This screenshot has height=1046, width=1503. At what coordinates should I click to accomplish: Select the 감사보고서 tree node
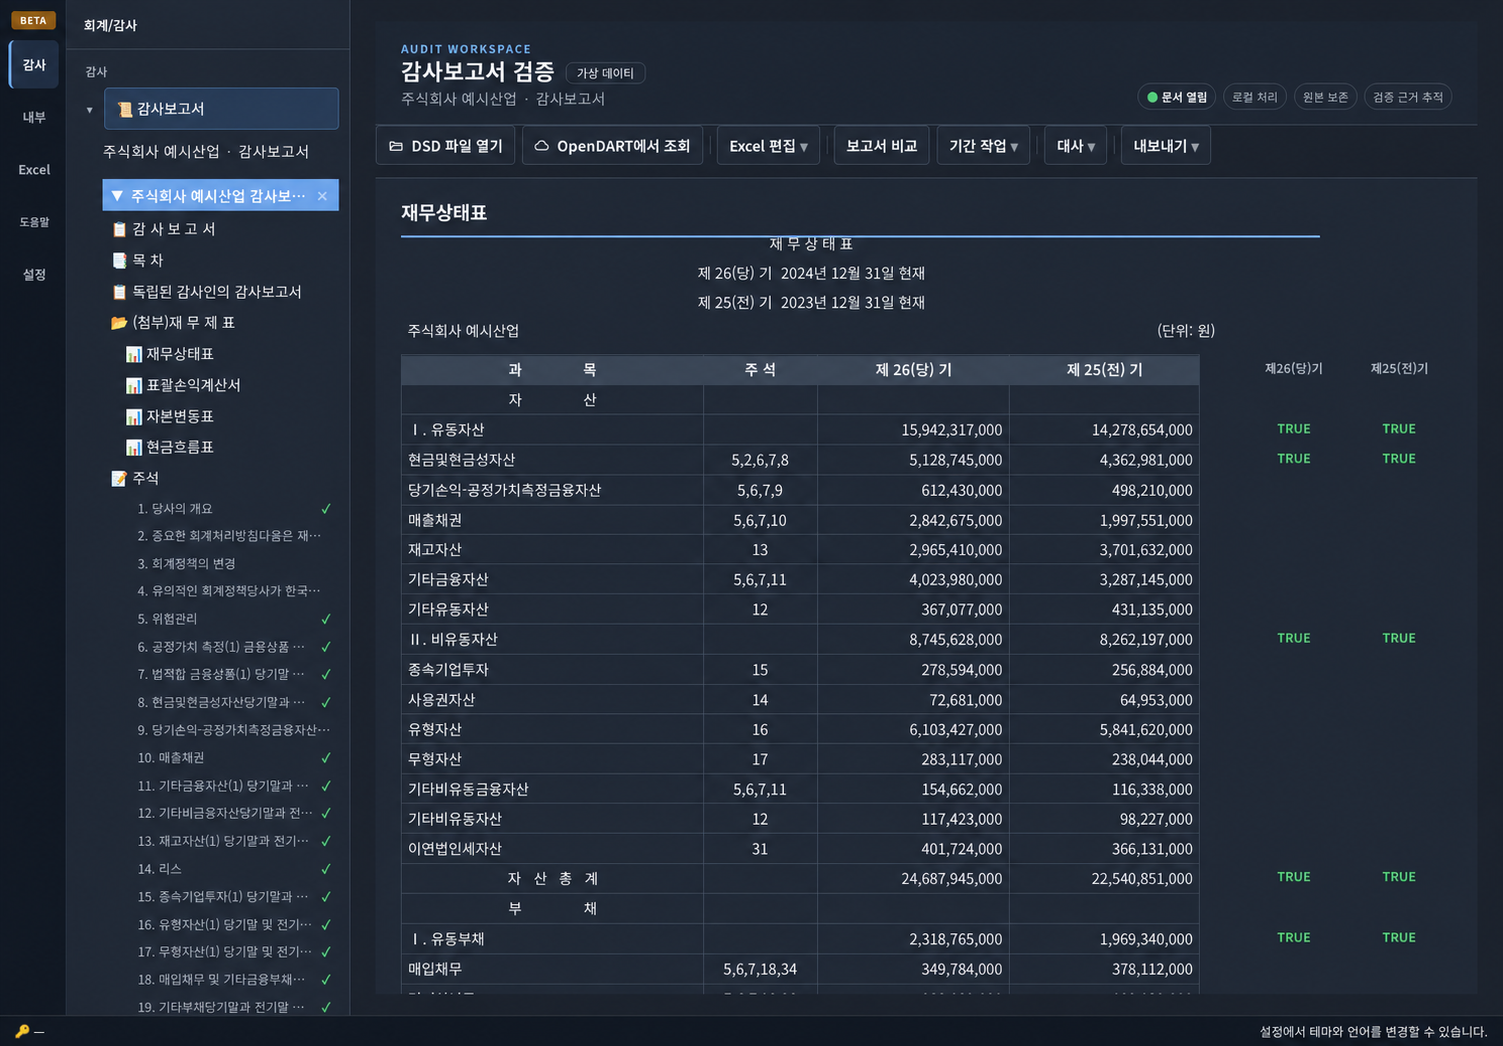click(x=221, y=109)
